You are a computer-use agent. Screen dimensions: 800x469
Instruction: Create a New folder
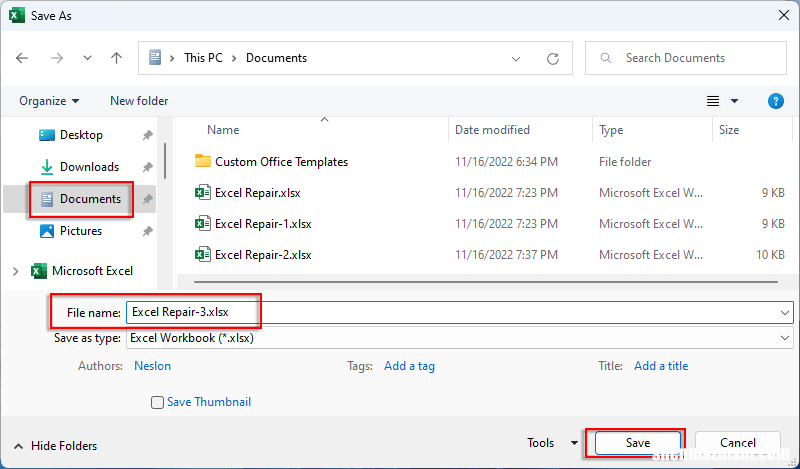click(x=139, y=101)
